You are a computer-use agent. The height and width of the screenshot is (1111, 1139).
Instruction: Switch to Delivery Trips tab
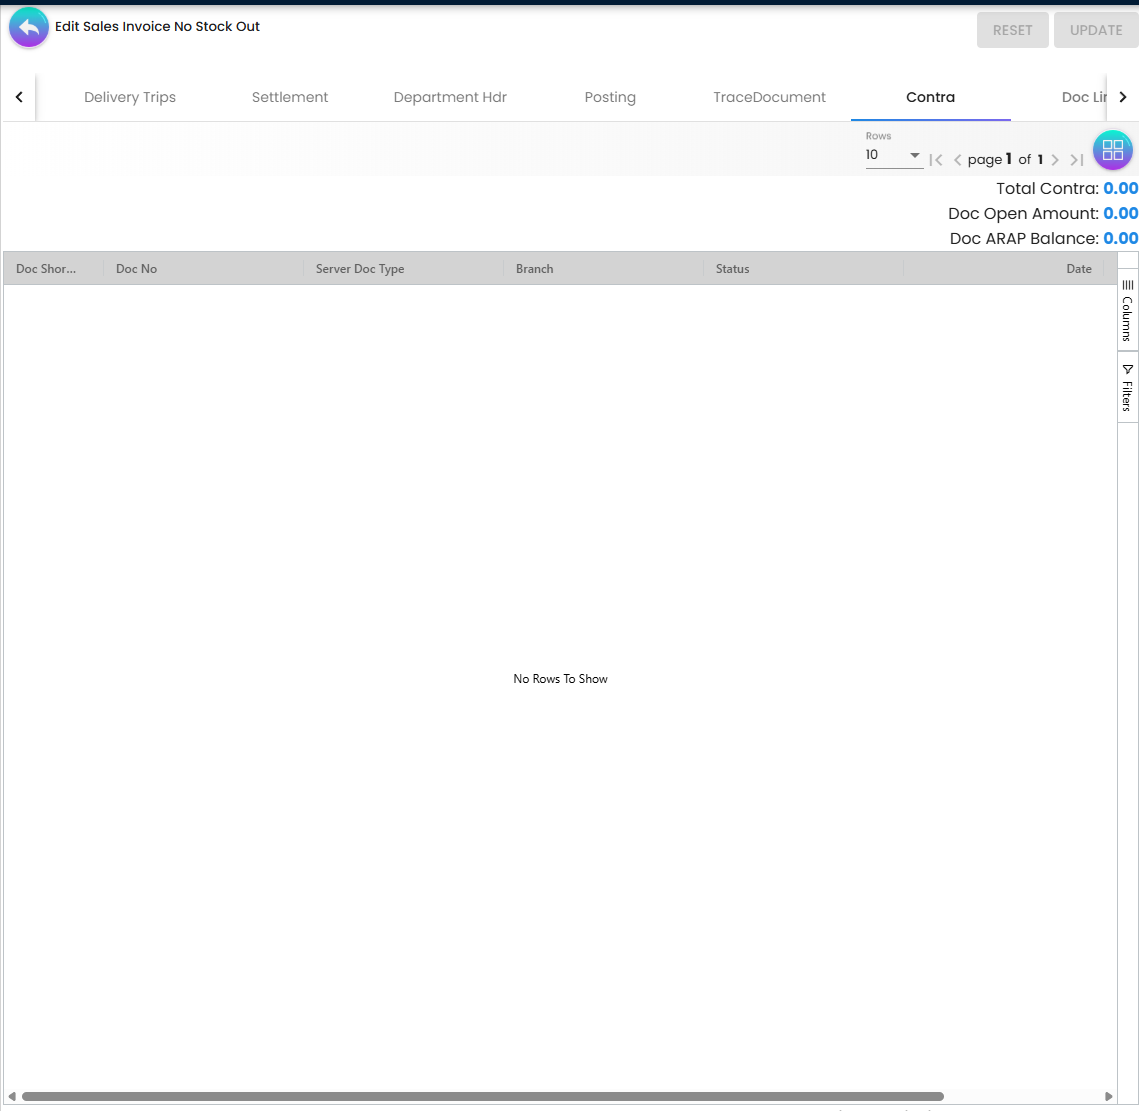point(130,97)
